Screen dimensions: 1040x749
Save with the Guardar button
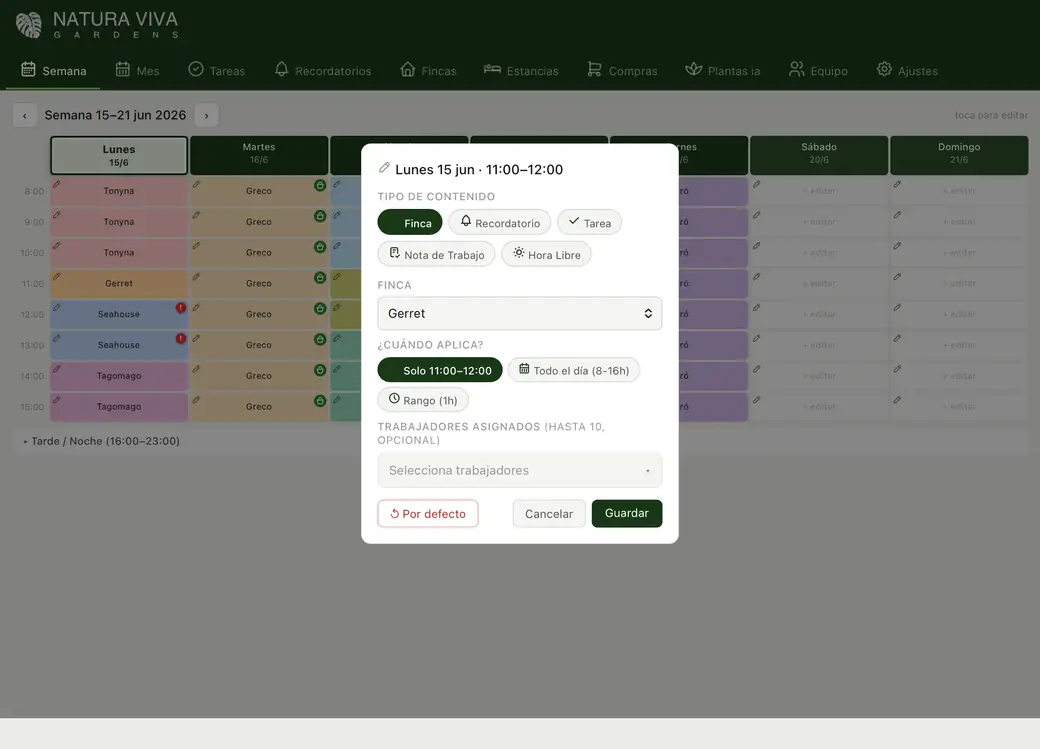pyautogui.click(x=627, y=513)
